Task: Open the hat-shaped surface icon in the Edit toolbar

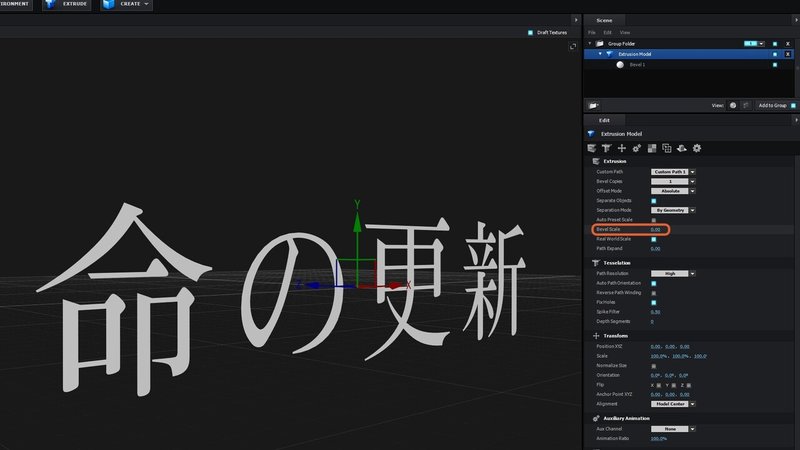Action: pyautogui.click(x=682, y=148)
